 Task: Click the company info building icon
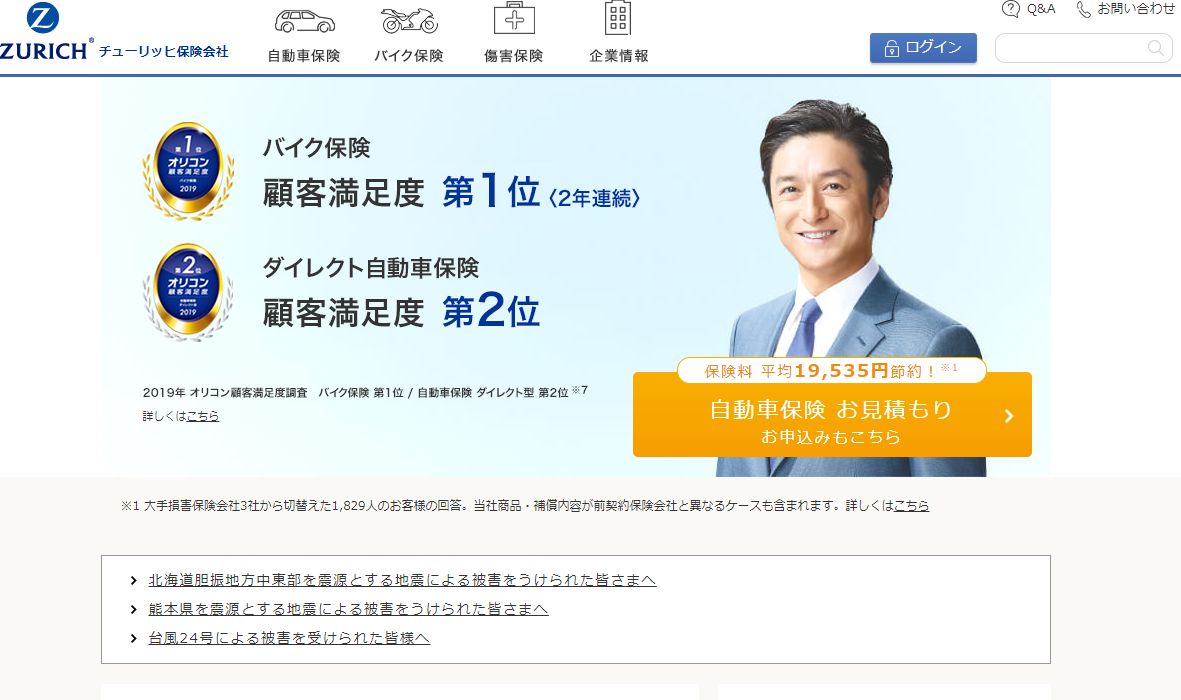618,17
